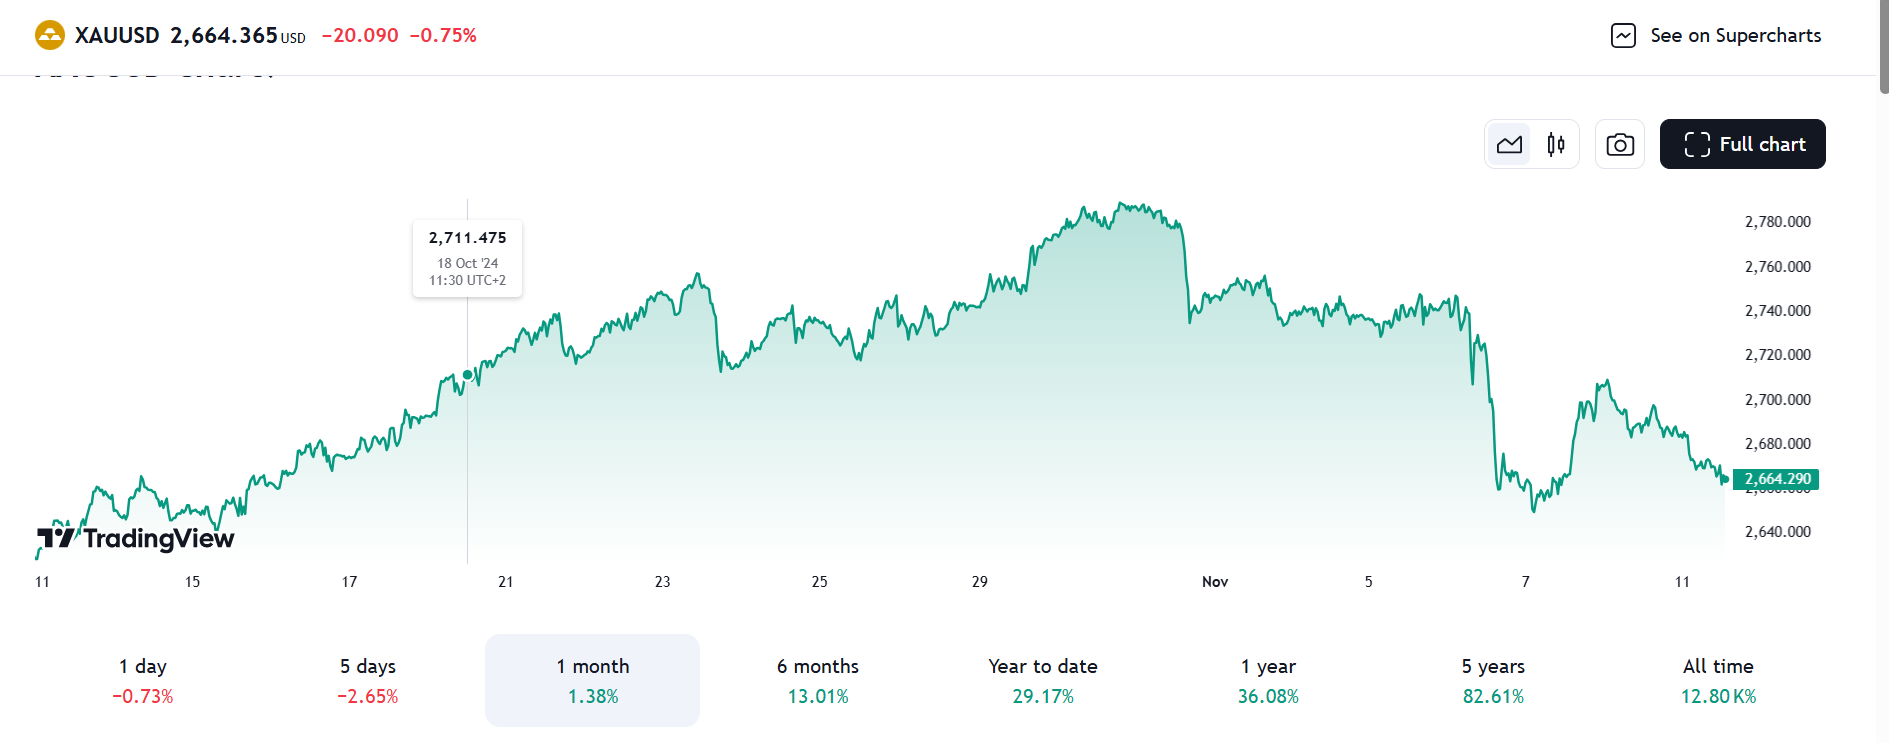Image resolution: width=1889 pixels, height=743 pixels.
Task: Click the chart point at 18 Oct marker
Action: tap(467, 375)
